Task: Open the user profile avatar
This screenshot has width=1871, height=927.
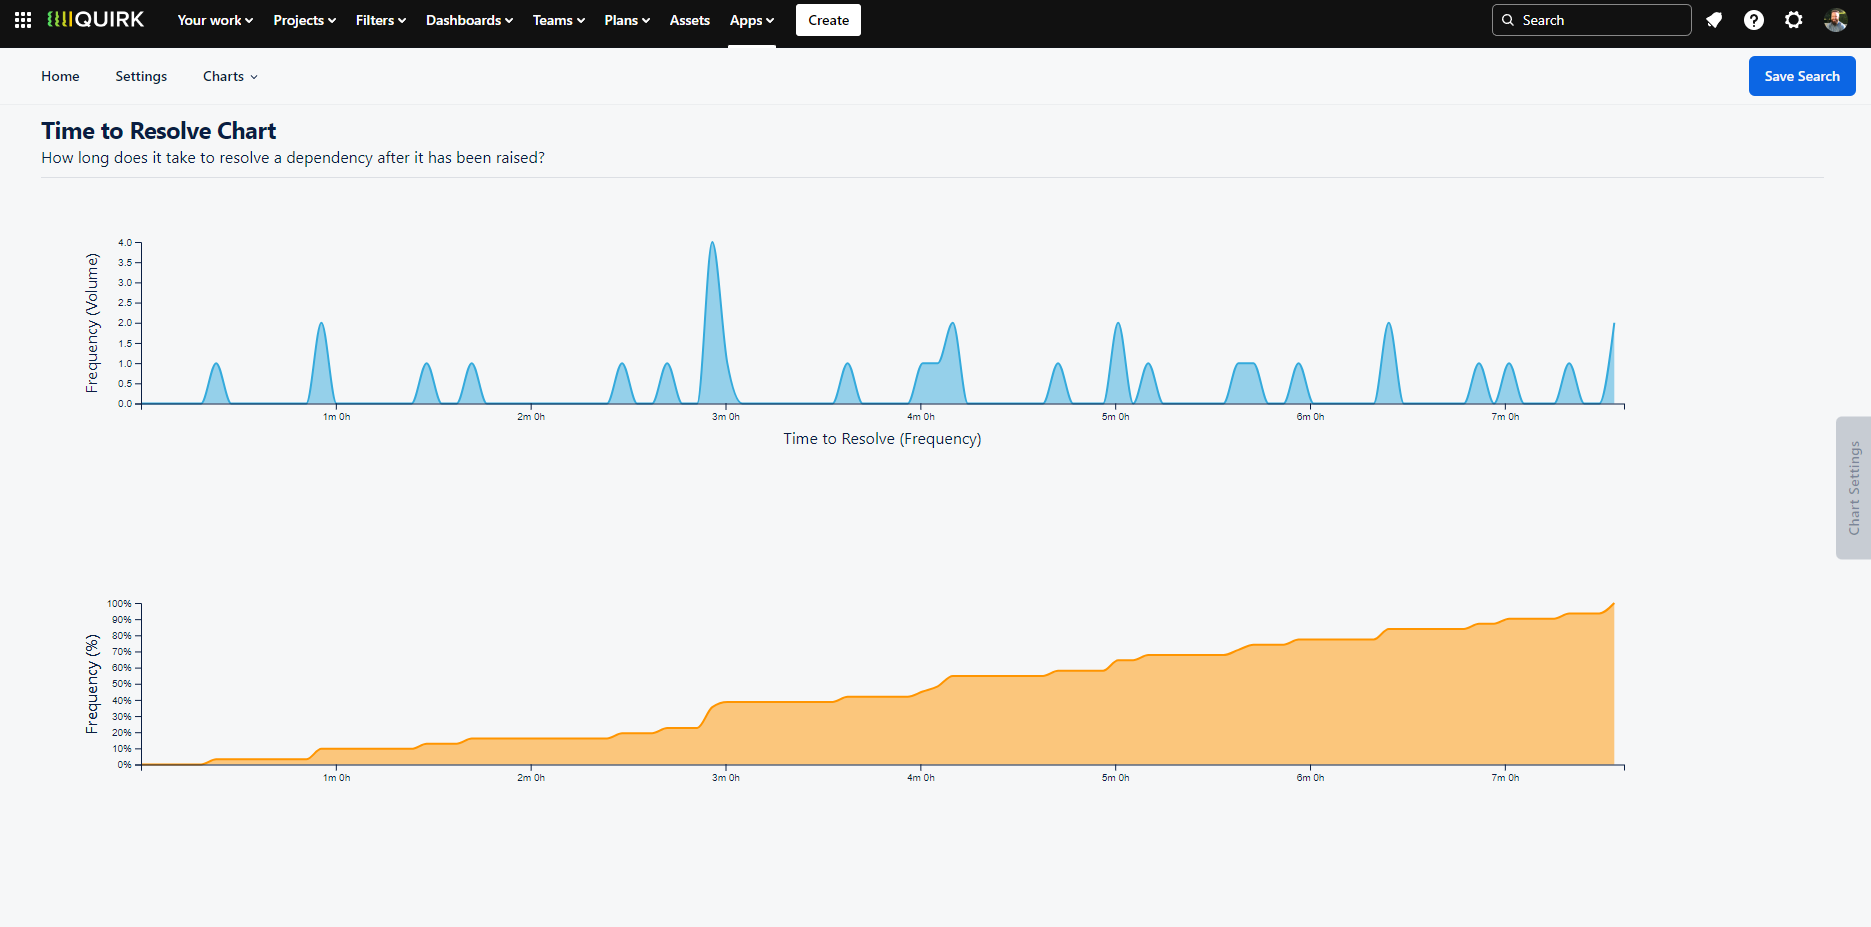Action: pyautogui.click(x=1835, y=20)
